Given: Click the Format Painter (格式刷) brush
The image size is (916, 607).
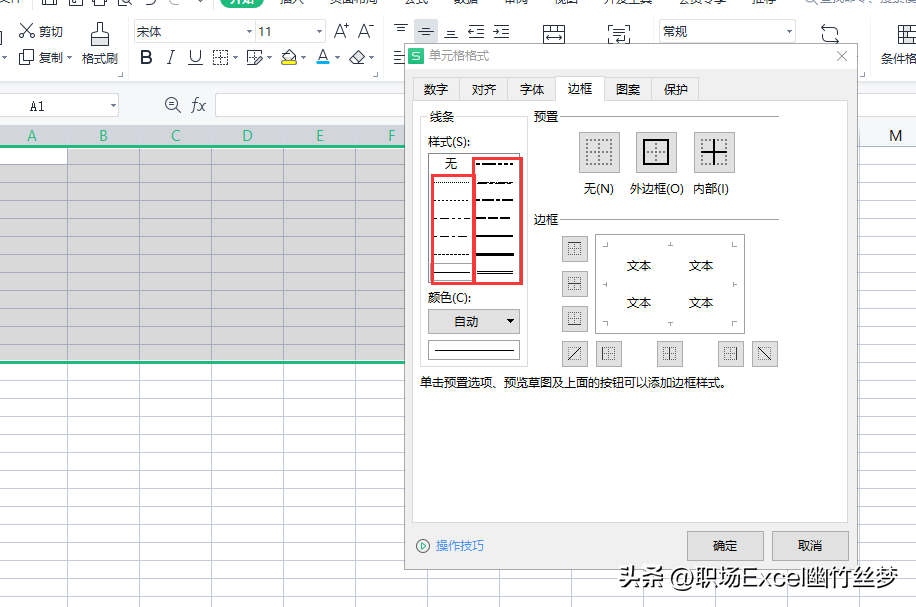Looking at the screenshot, I should (99, 36).
